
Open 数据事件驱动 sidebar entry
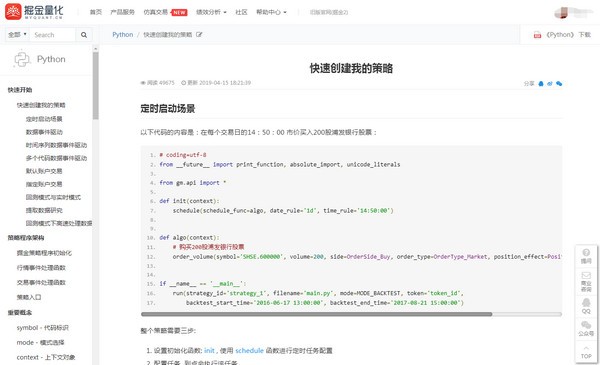(44, 132)
